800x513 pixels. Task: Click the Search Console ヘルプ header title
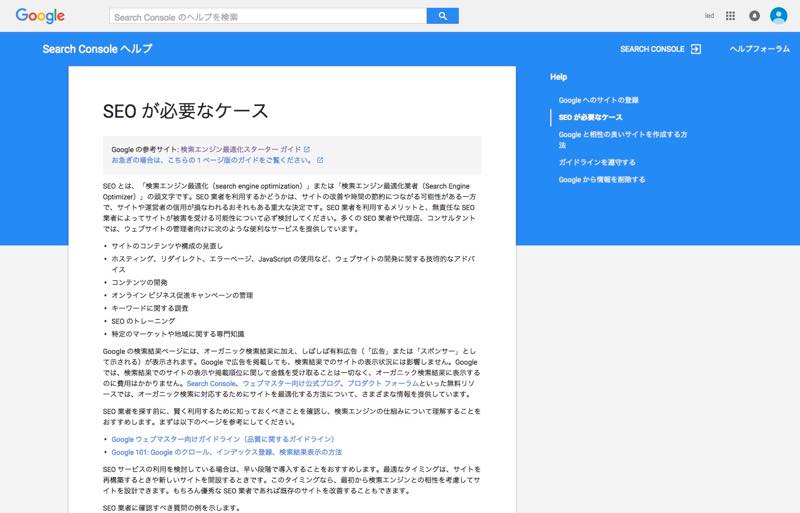[x=97, y=49]
